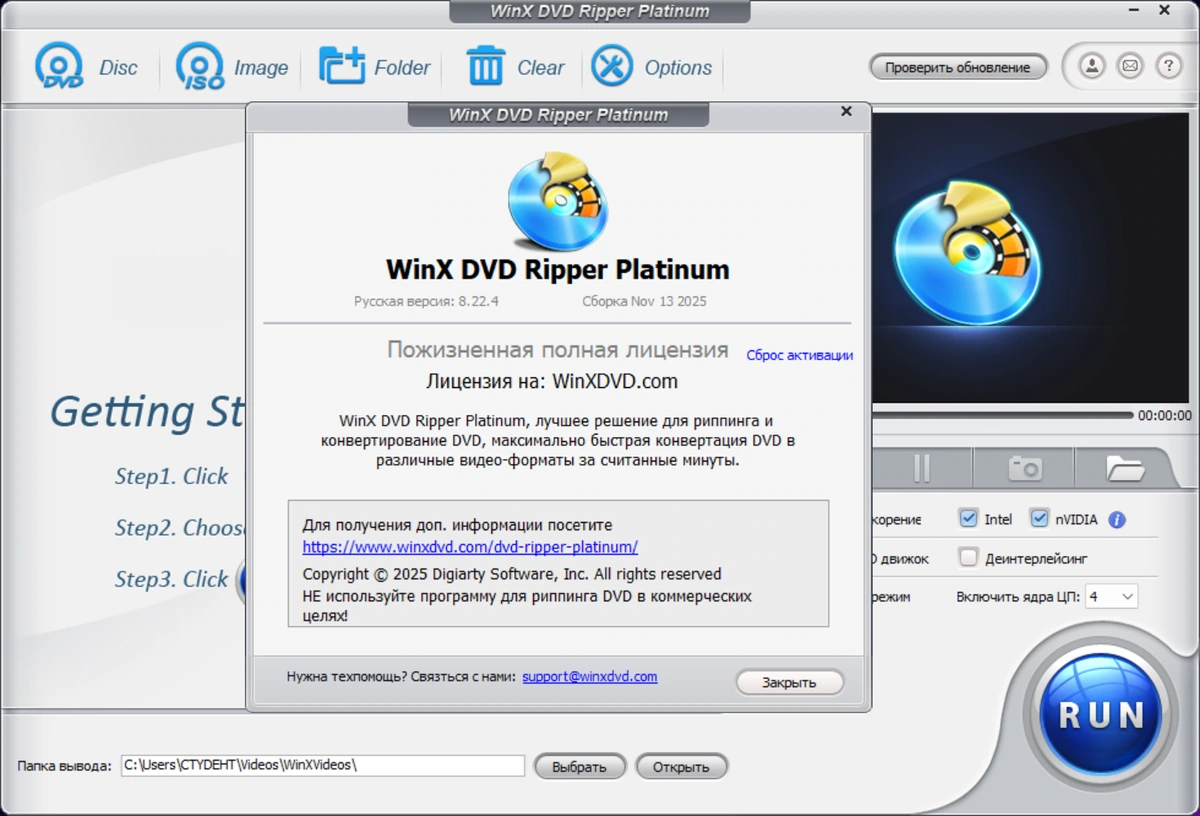Open help via question mark icon
1200x816 pixels.
[1168, 67]
